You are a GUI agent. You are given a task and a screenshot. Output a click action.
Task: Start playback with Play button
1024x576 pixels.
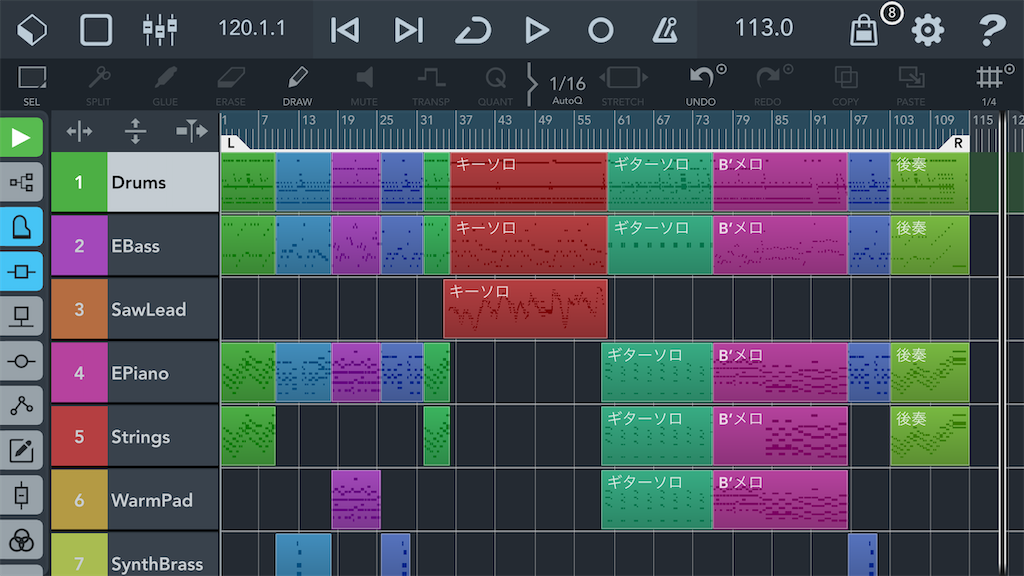point(537,29)
